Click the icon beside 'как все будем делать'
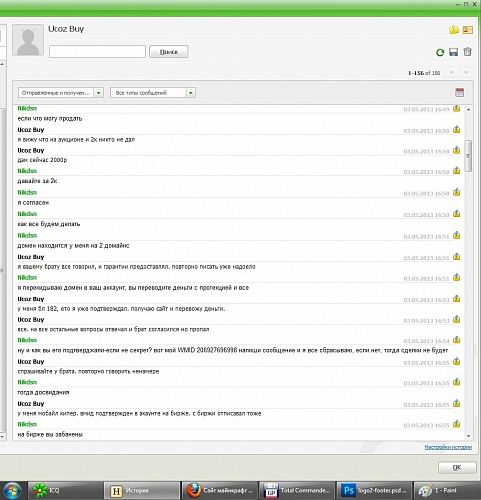This screenshot has width=481, height=500. 456,214
